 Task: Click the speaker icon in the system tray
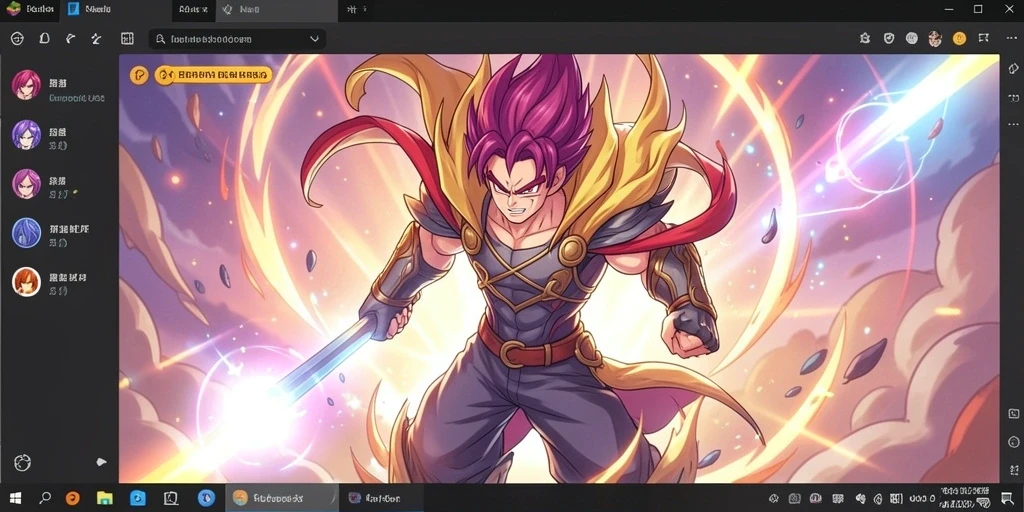859,498
